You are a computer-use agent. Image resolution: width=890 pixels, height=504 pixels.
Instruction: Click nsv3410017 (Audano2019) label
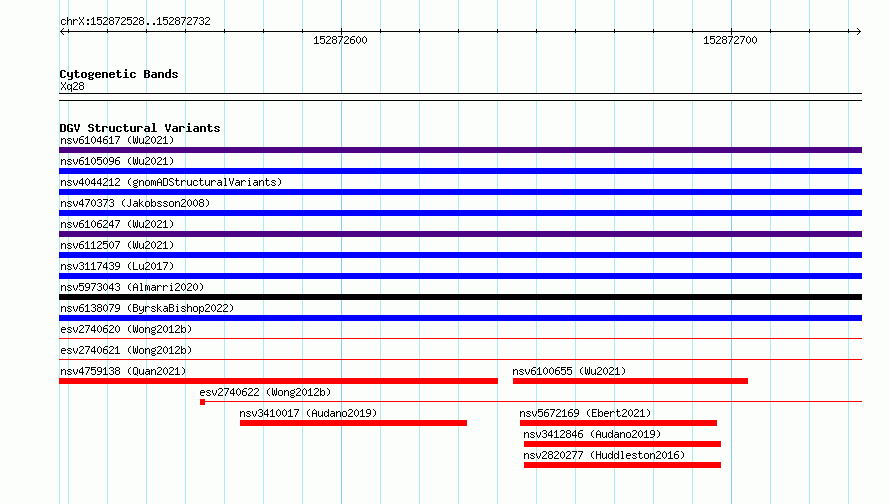pyautogui.click(x=308, y=413)
